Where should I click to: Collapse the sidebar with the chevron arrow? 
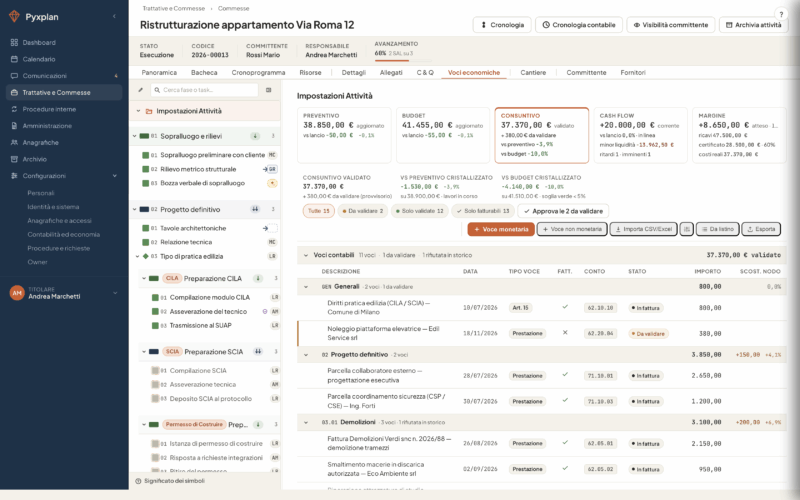click(x=114, y=16)
